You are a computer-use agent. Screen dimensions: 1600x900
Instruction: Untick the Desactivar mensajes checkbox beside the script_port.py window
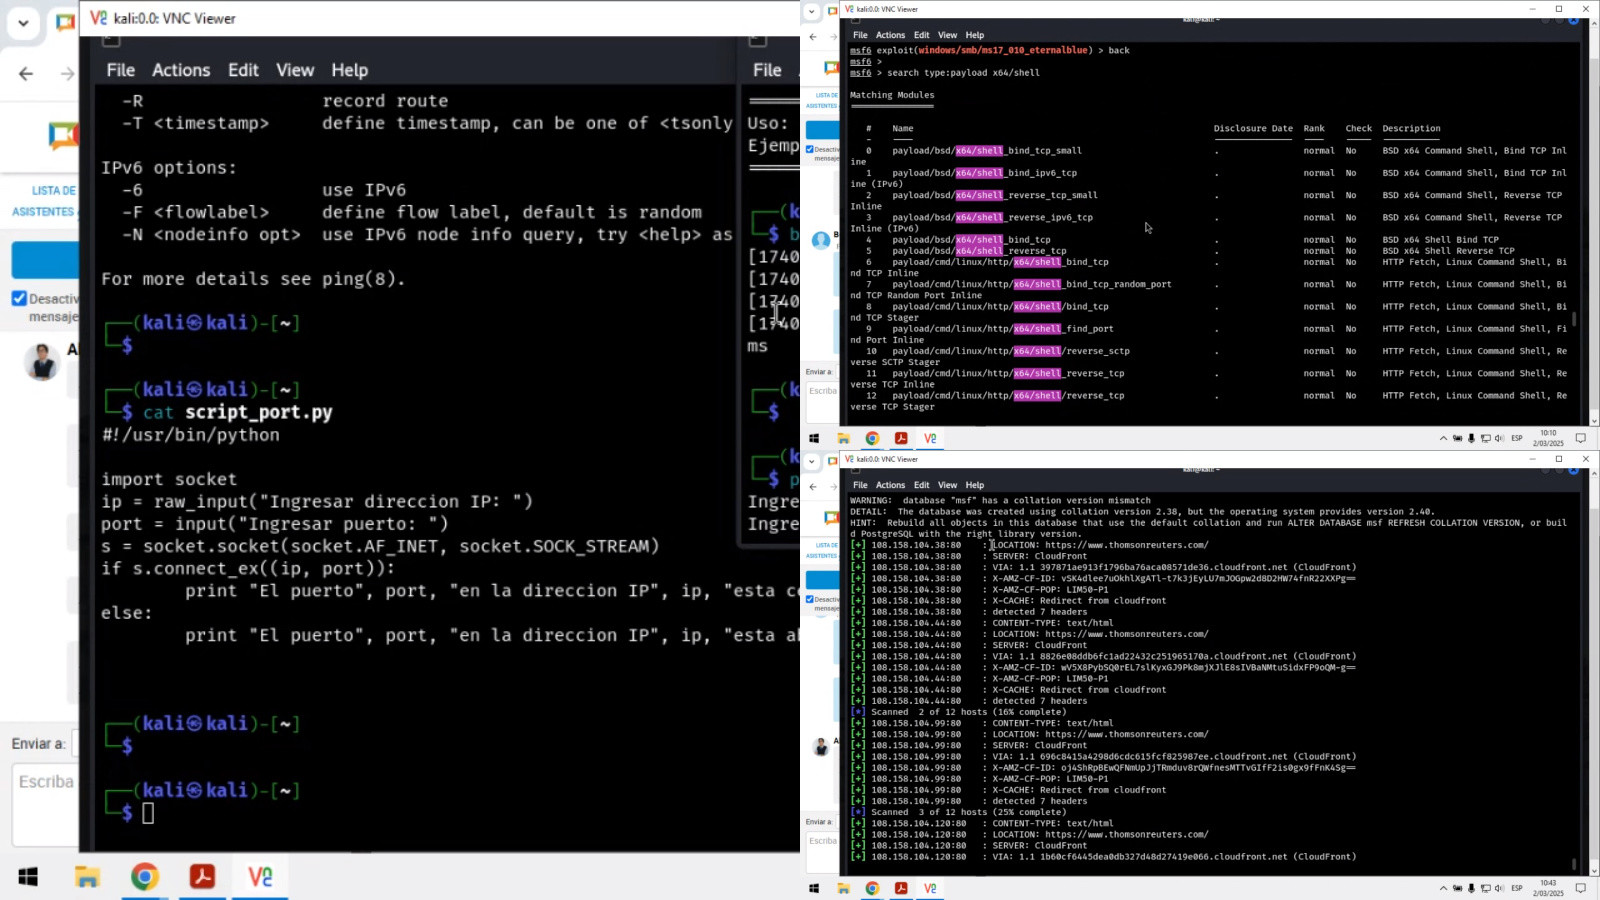[x=19, y=298]
